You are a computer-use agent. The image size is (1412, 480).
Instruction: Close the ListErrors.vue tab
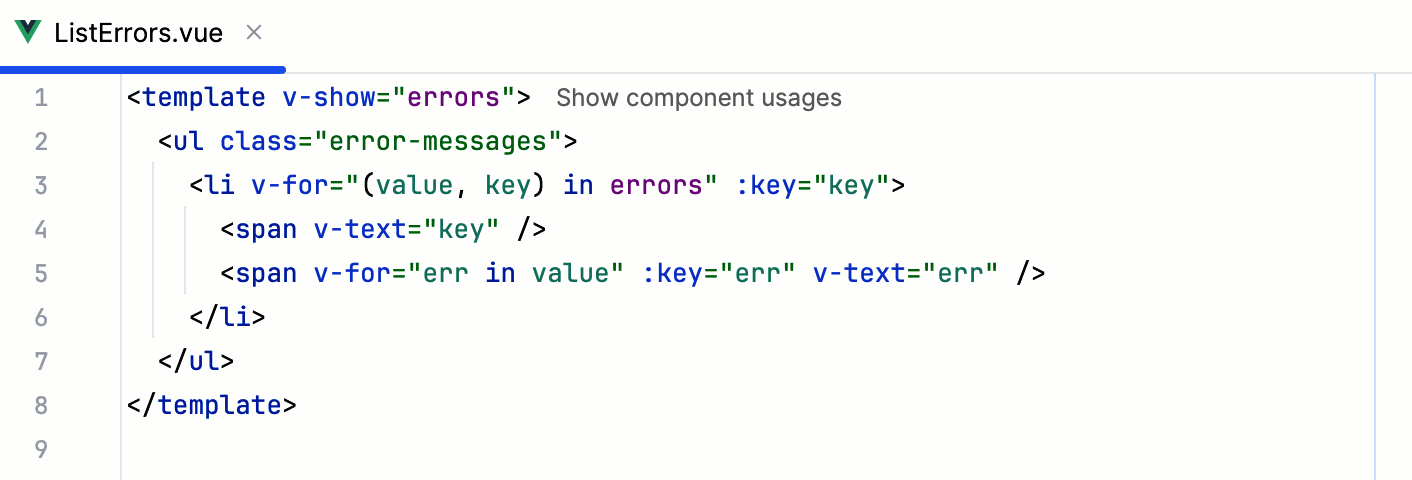[254, 32]
